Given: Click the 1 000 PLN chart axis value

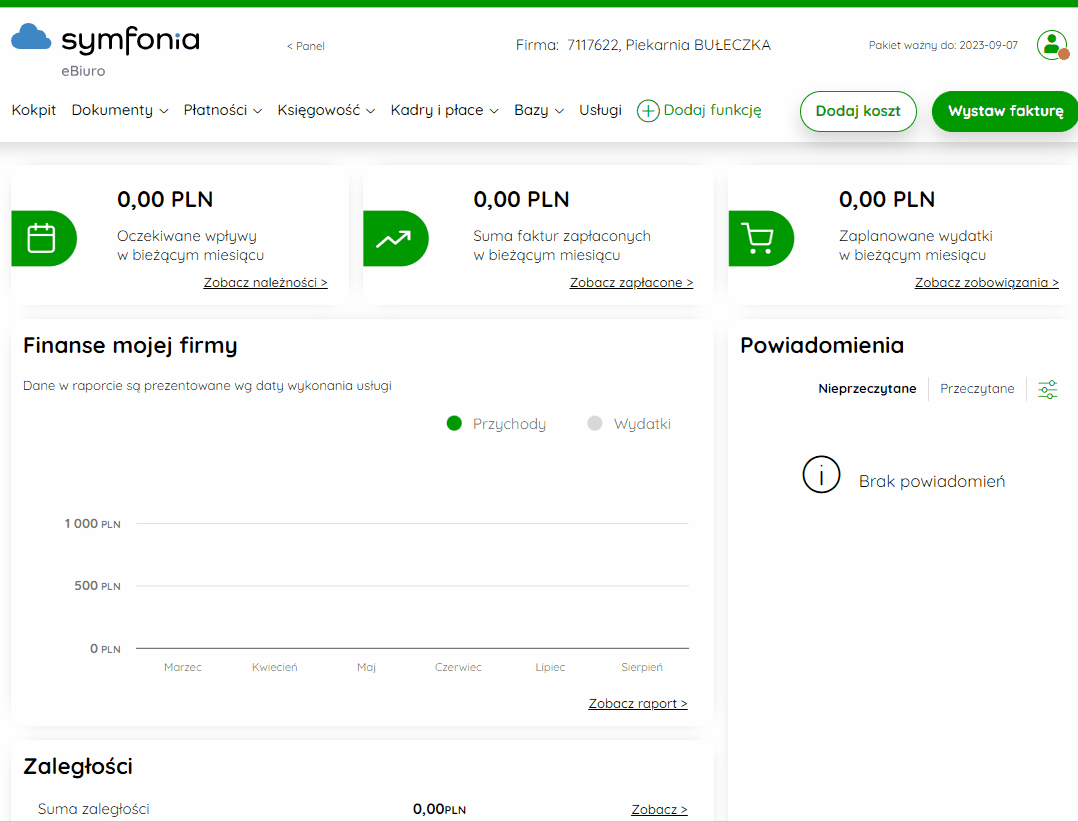Looking at the screenshot, I should [92, 524].
